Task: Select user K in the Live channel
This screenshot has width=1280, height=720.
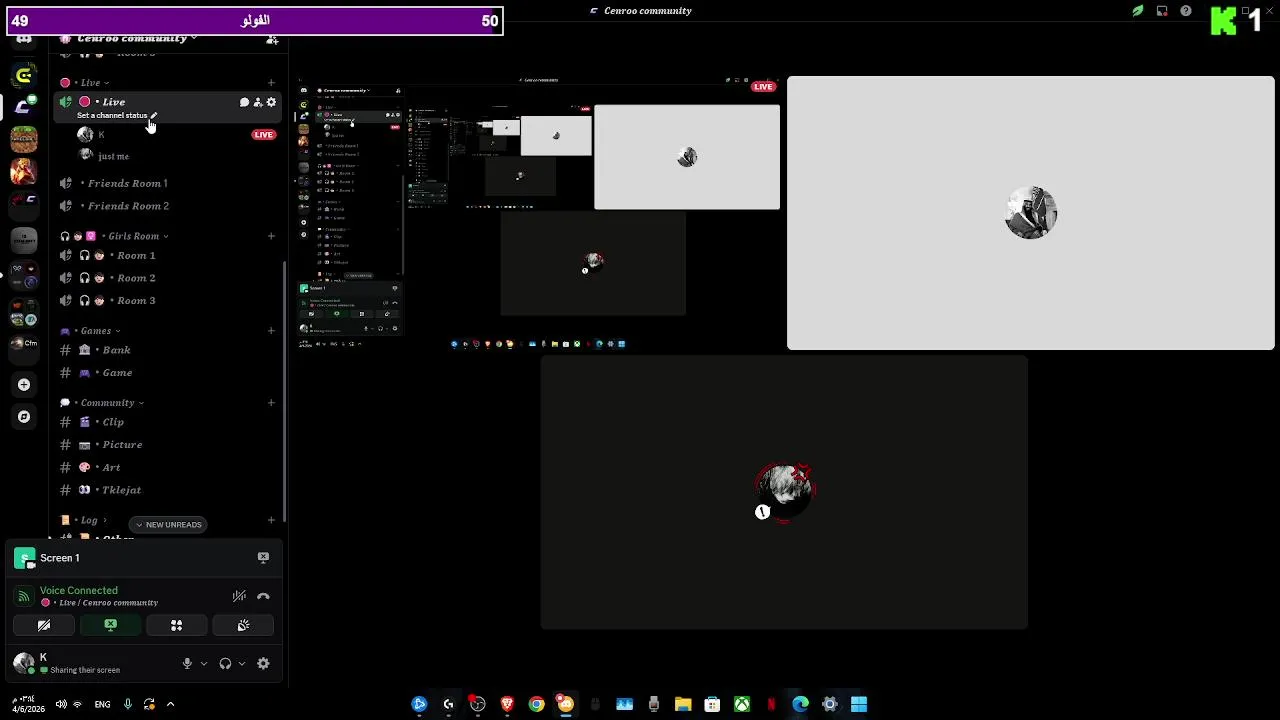Action: click(x=169, y=134)
